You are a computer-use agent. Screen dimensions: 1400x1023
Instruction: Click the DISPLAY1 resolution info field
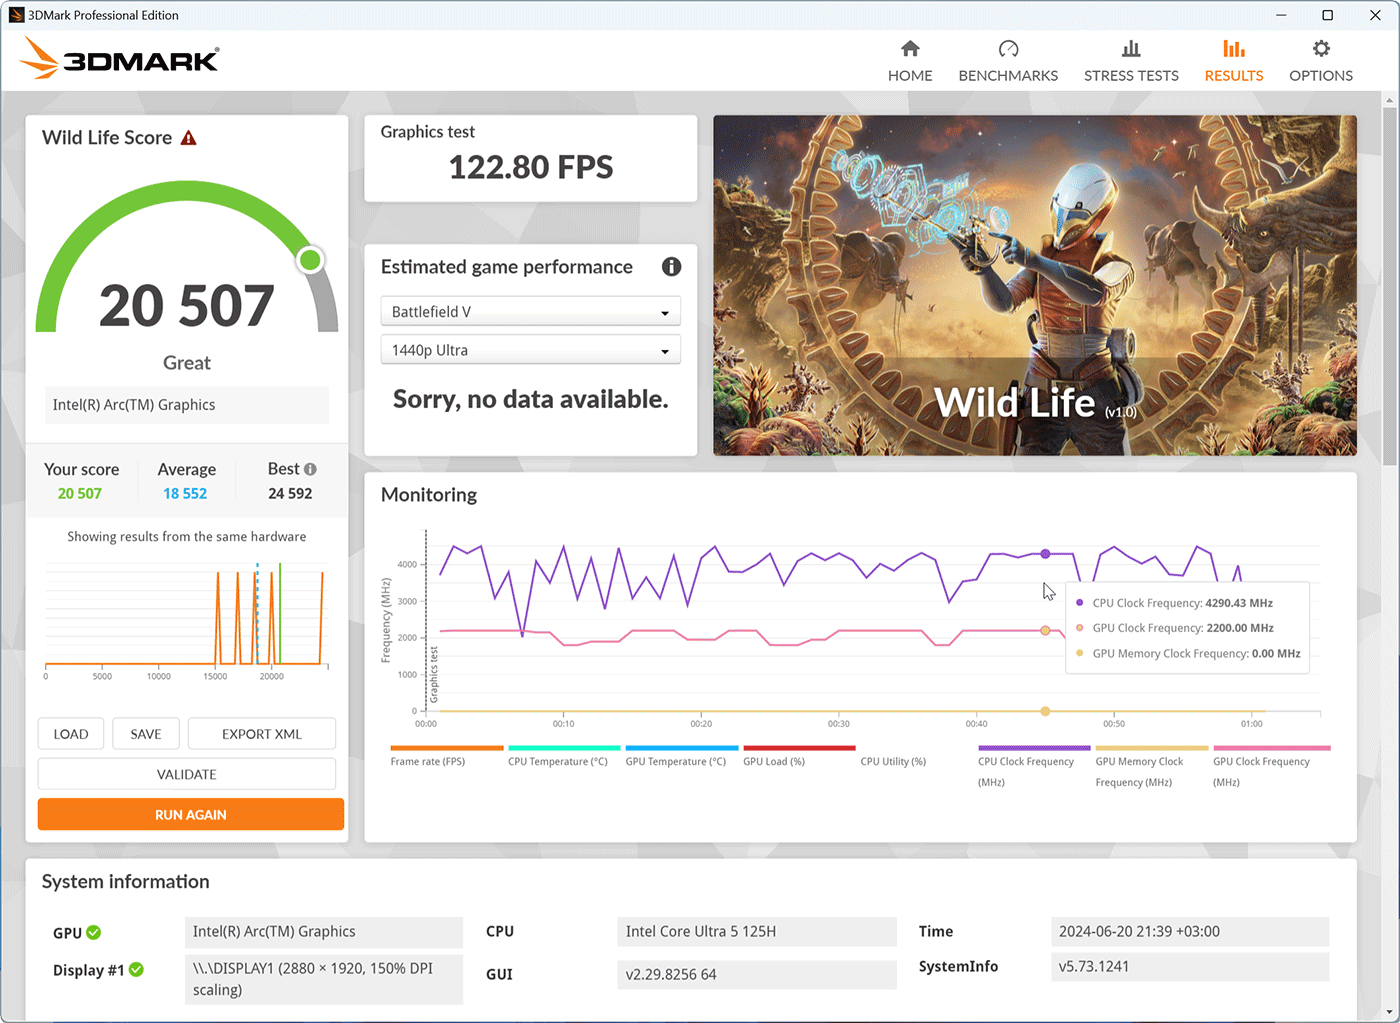click(324, 979)
